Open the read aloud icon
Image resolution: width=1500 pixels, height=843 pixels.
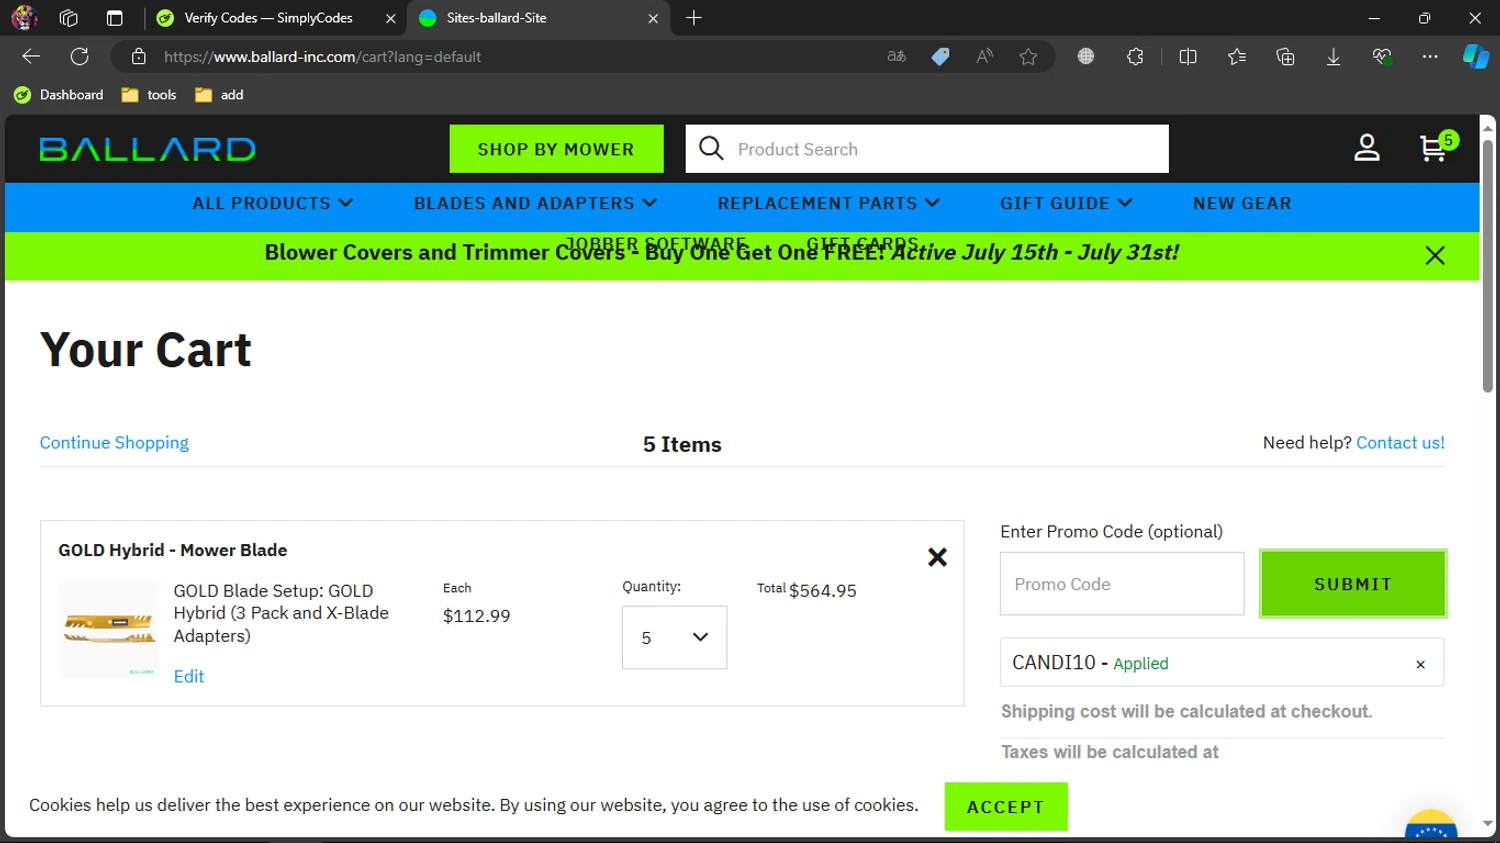pos(985,57)
